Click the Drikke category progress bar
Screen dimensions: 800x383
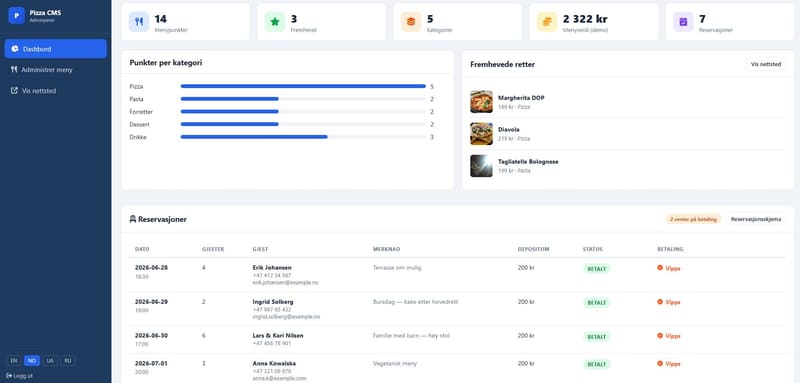[x=303, y=137]
